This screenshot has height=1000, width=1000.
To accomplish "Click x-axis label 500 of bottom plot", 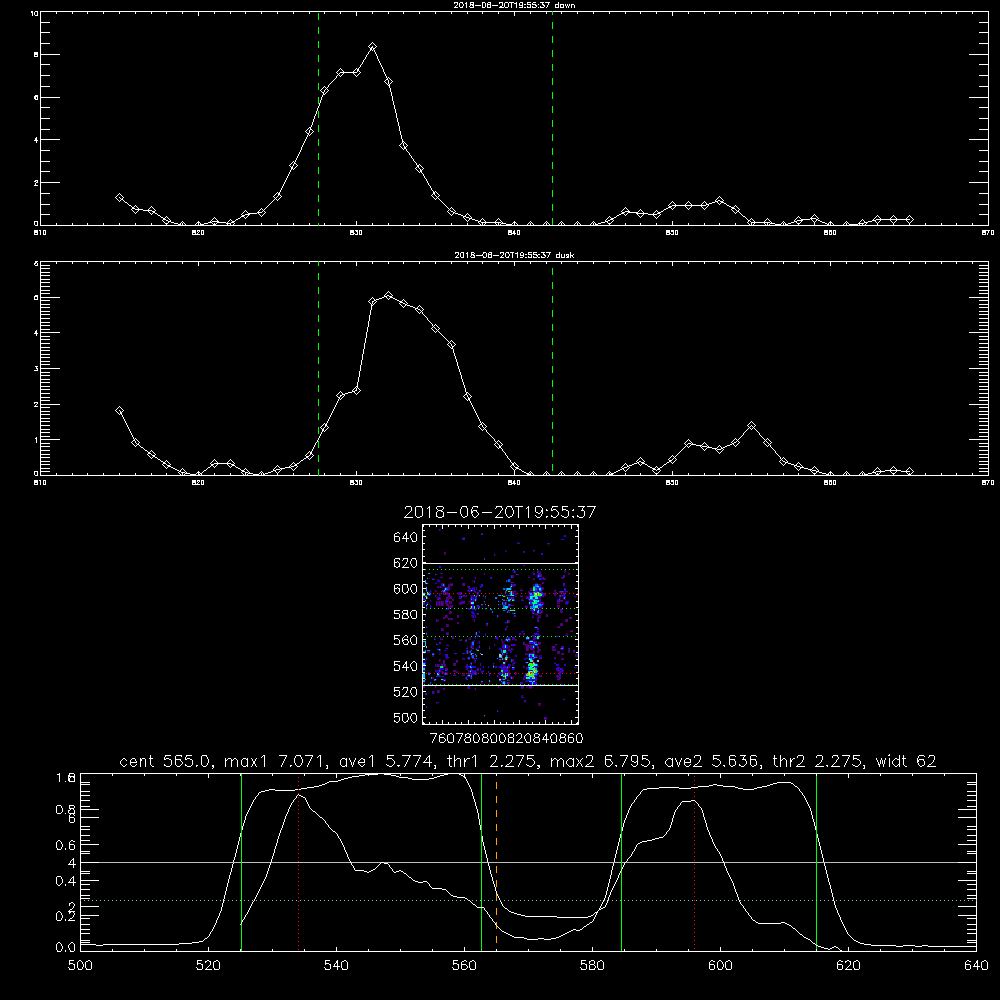I will tap(80, 966).
